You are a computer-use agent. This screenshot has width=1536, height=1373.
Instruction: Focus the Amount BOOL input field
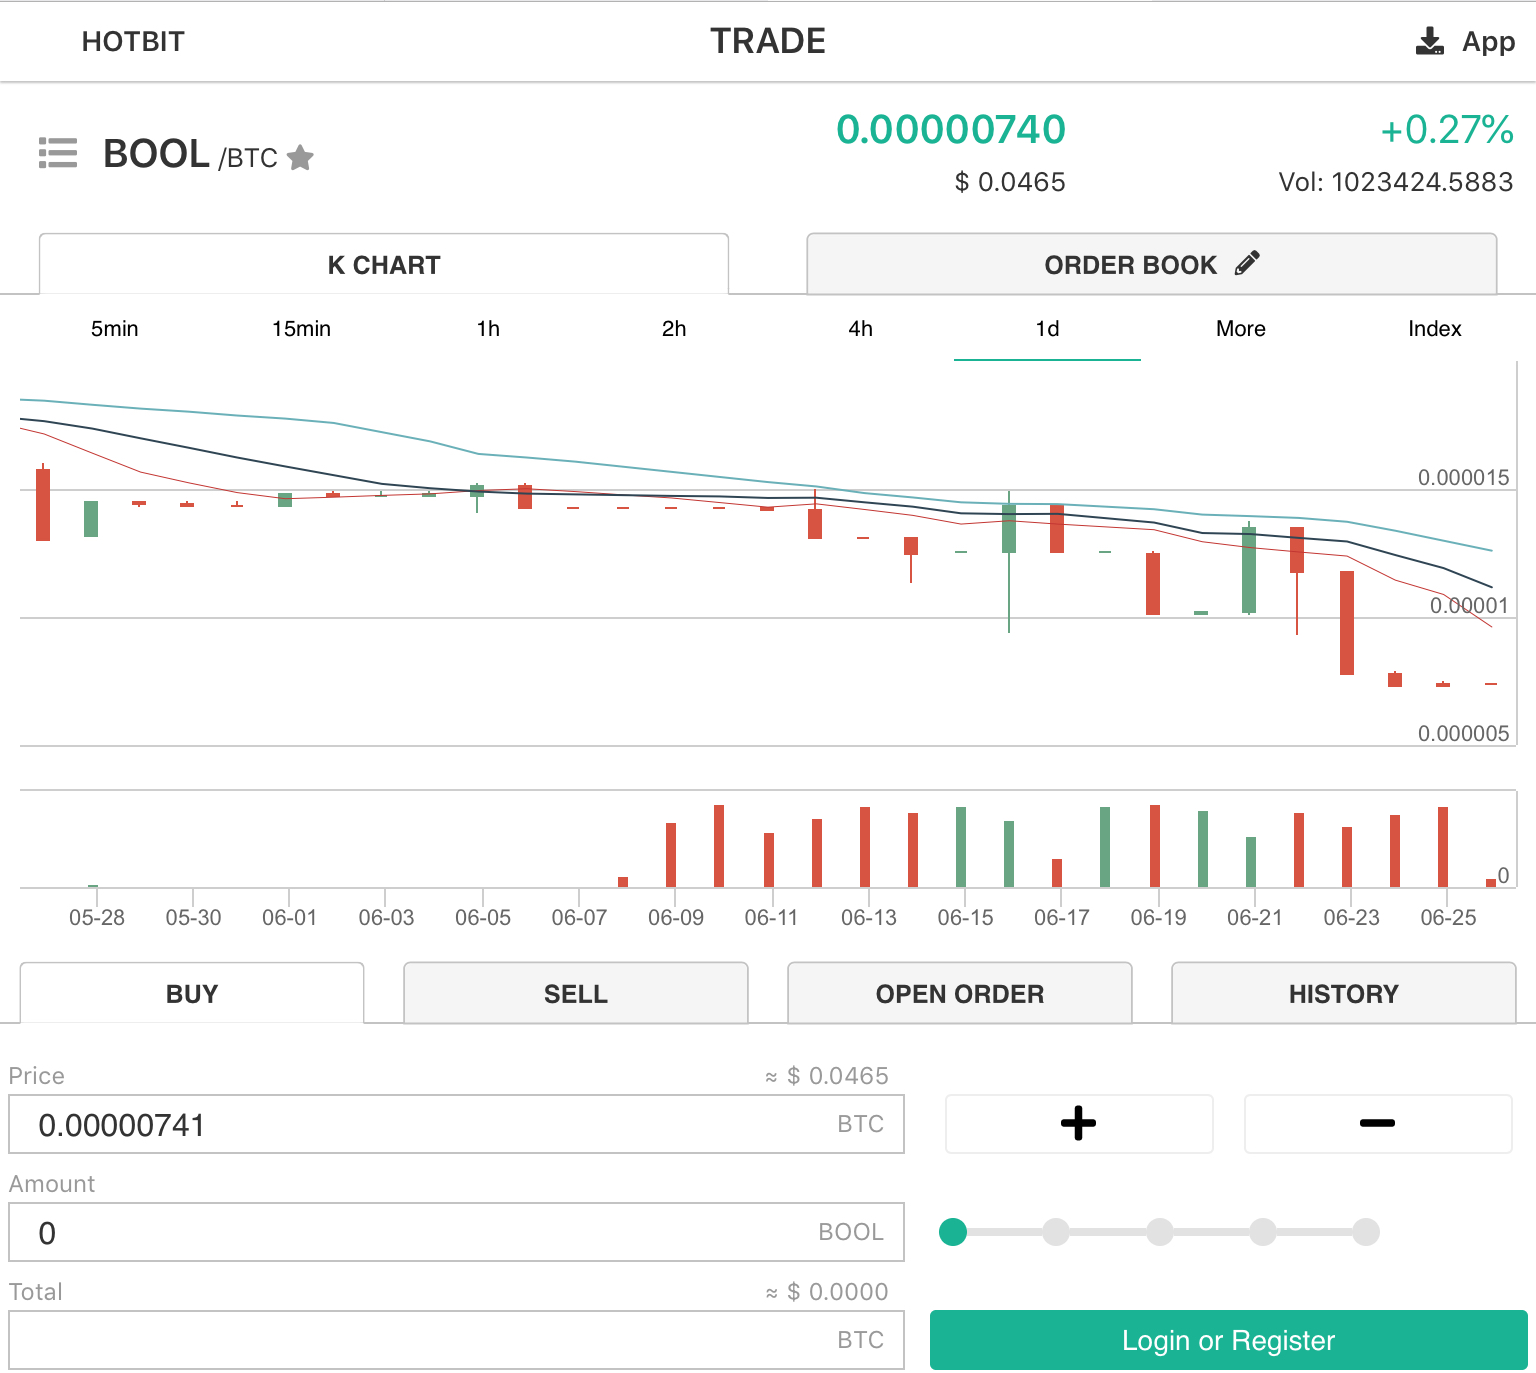(456, 1232)
